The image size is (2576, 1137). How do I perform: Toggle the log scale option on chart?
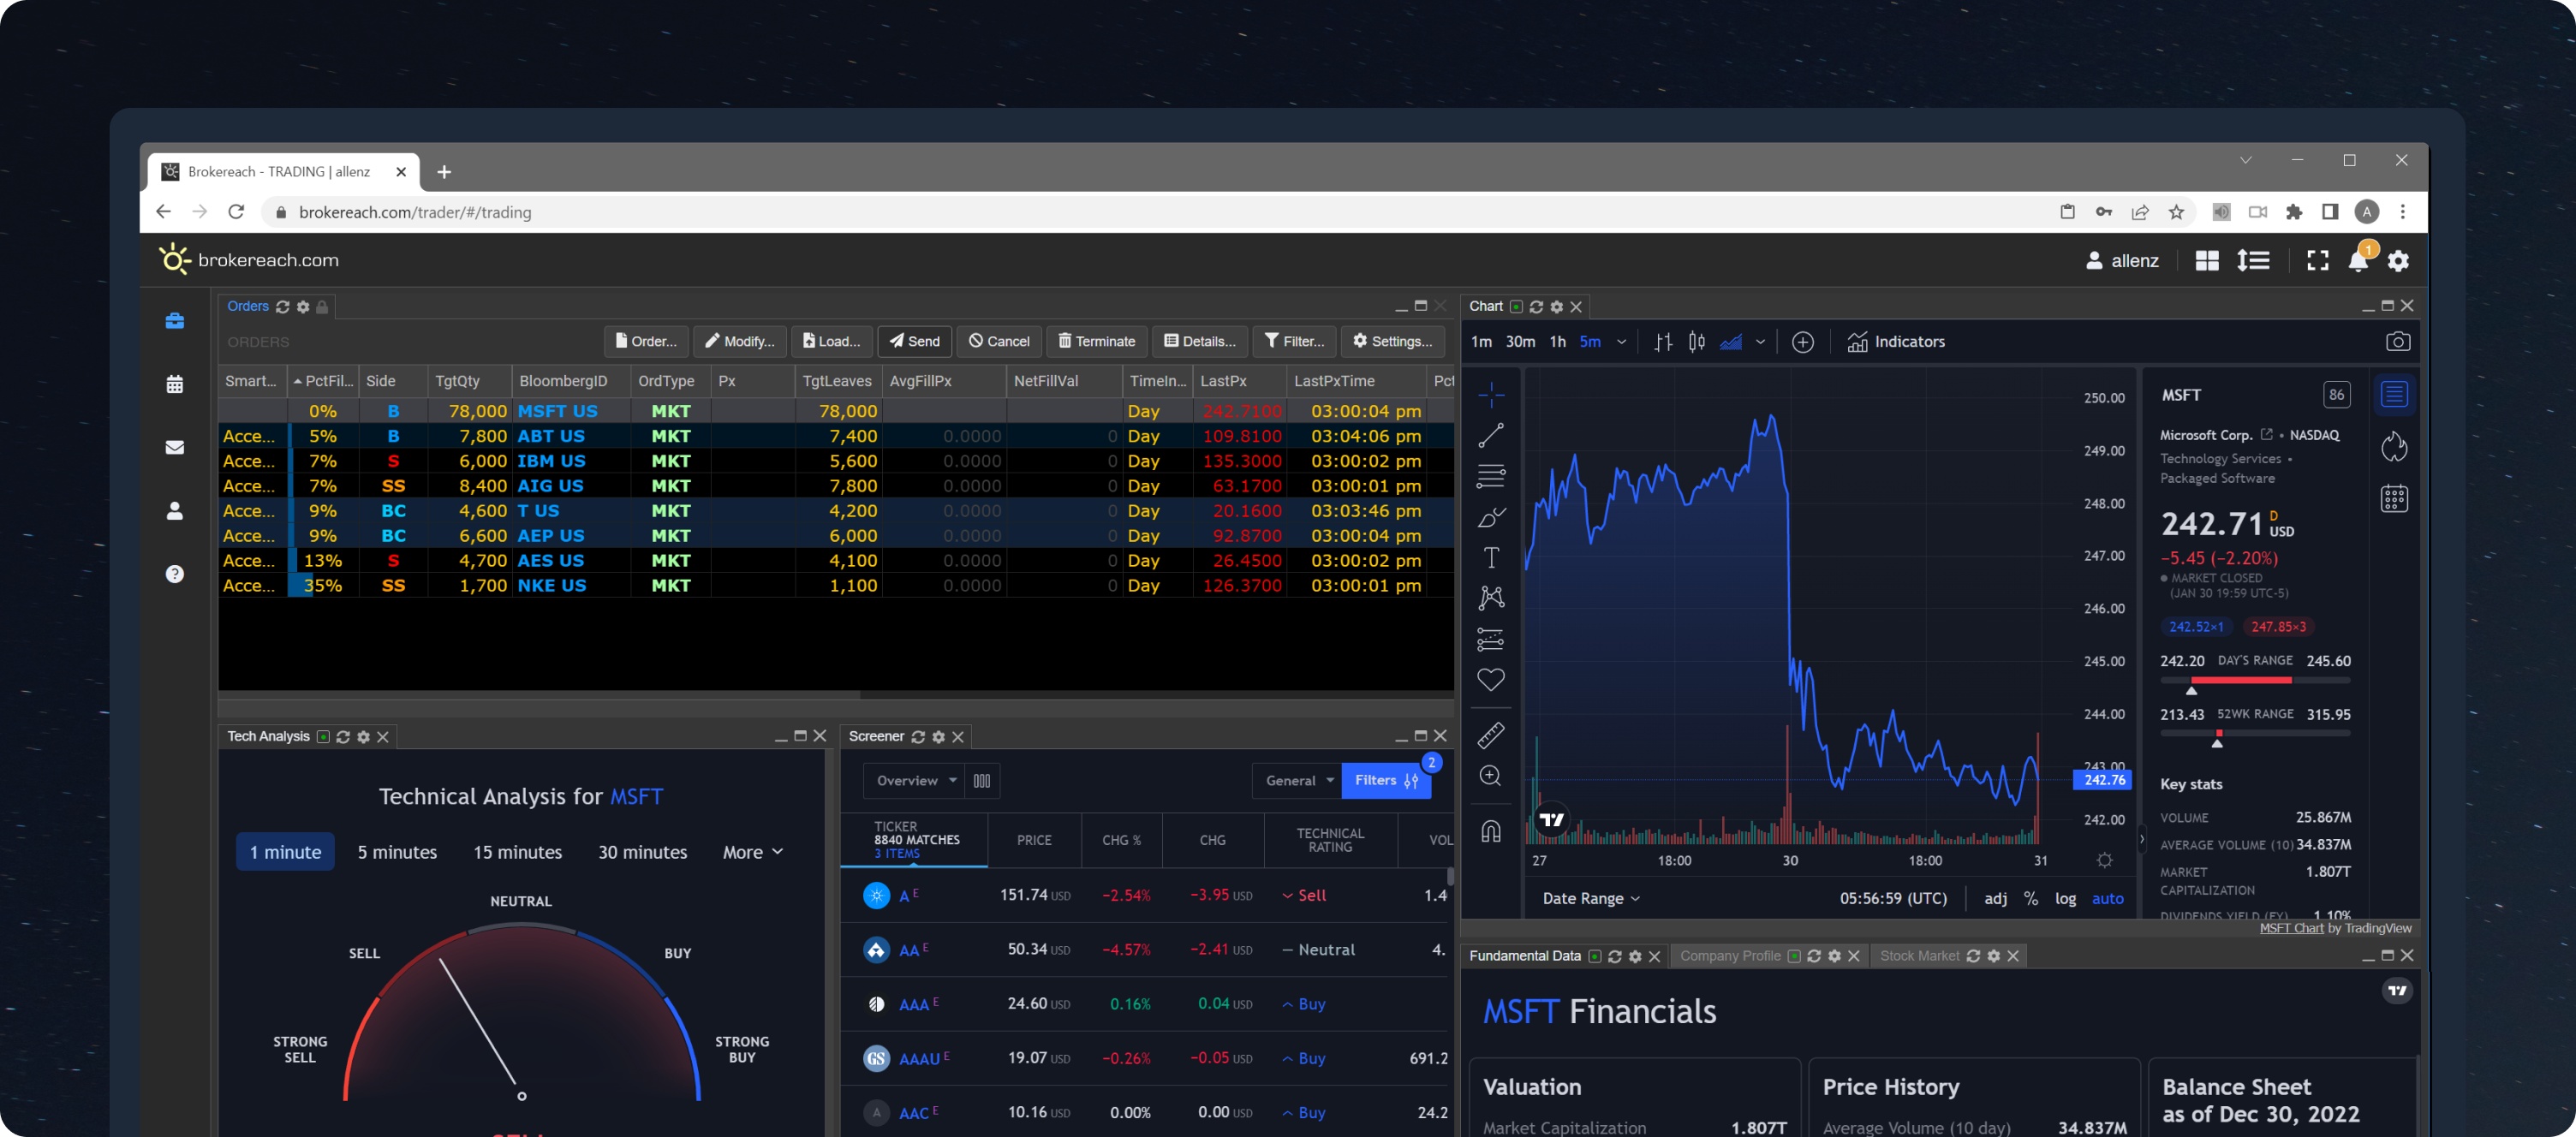(x=2065, y=898)
